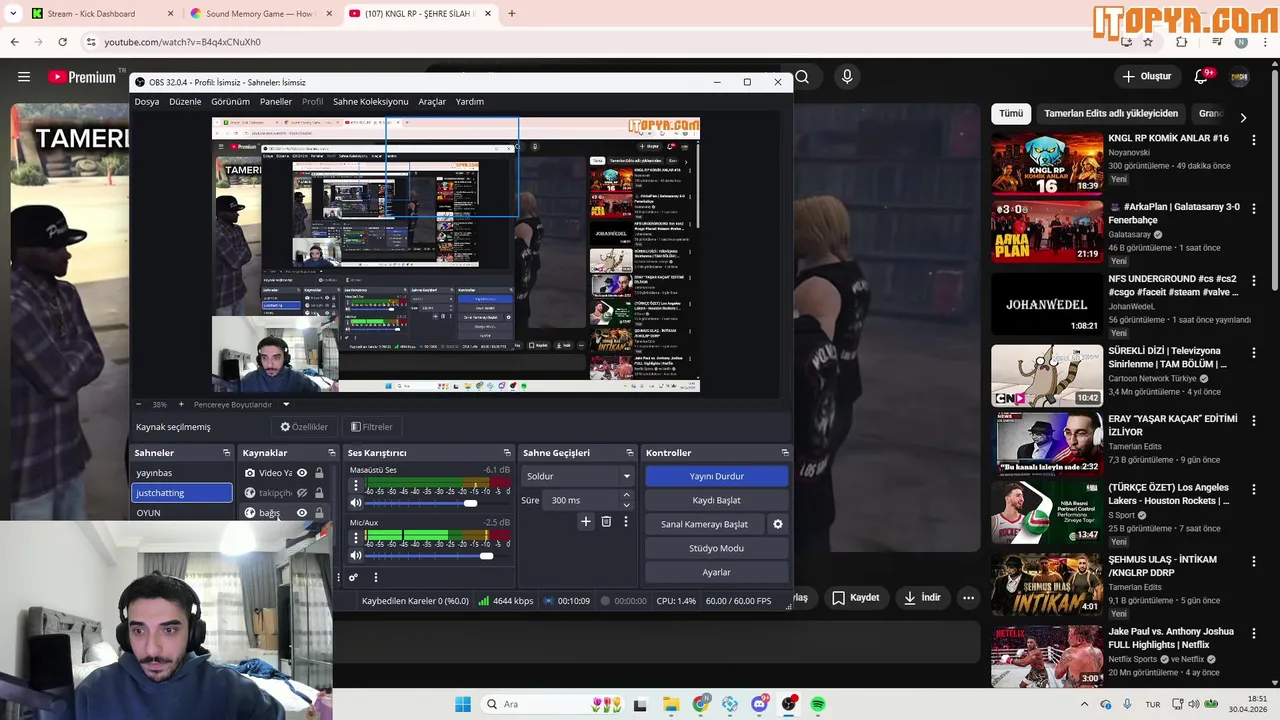Toggle lock on Video Ya source
Viewport: 1280px width, 720px height.
tap(319, 473)
